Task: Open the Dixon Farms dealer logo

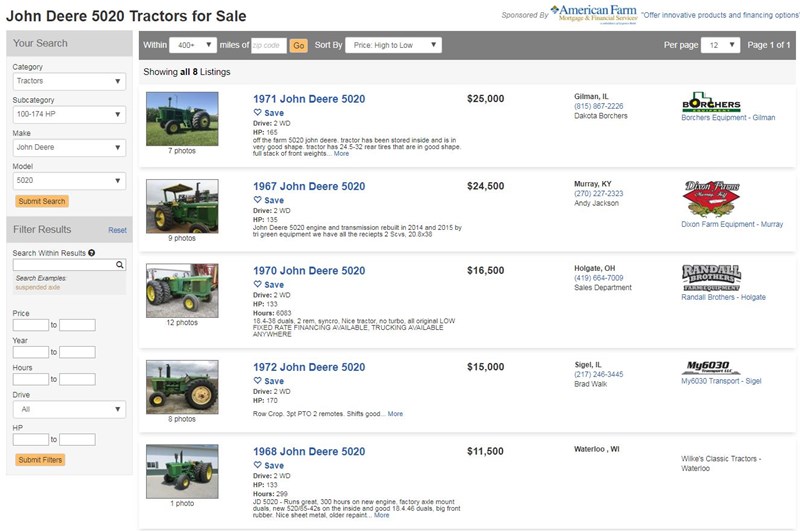Action: pyautogui.click(x=711, y=199)
